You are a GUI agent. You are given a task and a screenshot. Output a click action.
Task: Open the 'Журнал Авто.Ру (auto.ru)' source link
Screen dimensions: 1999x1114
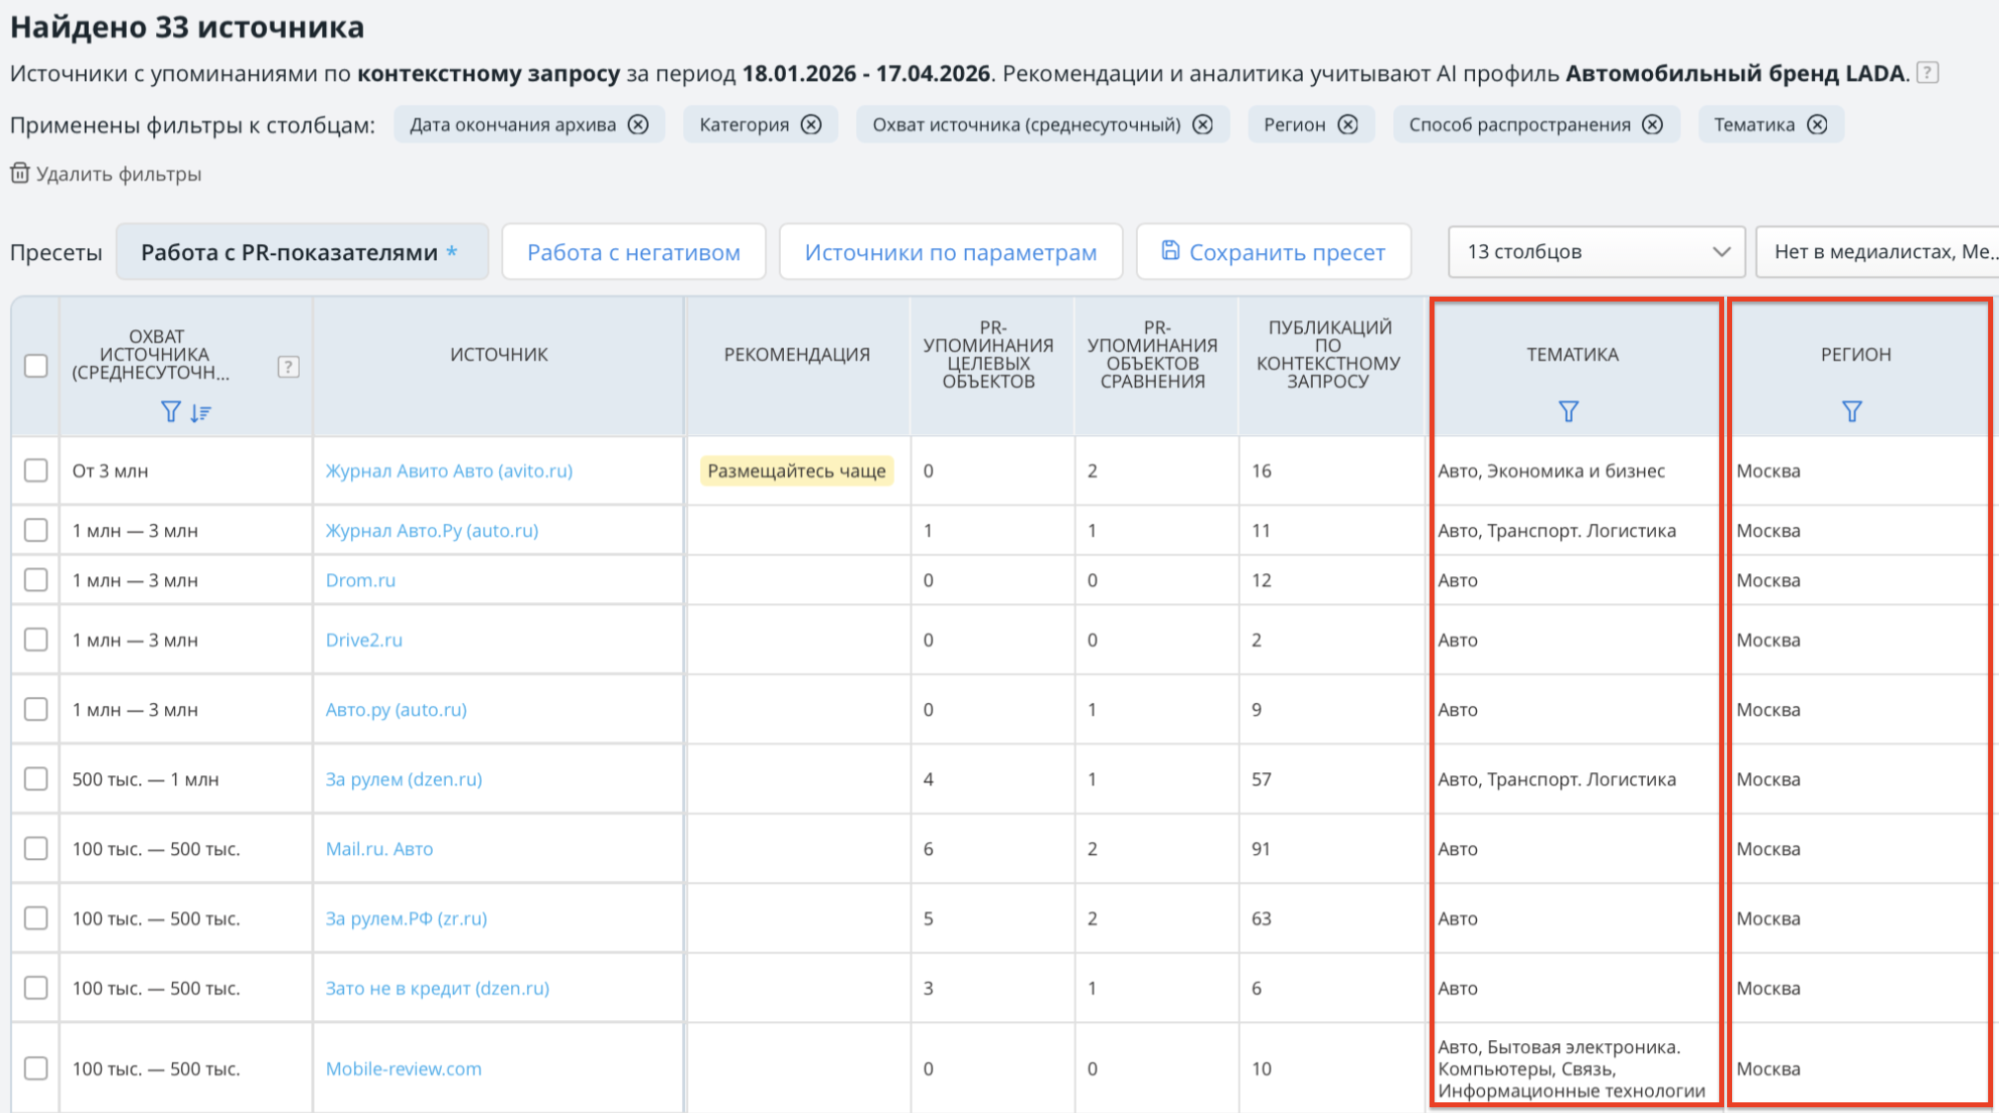(432, 531)
